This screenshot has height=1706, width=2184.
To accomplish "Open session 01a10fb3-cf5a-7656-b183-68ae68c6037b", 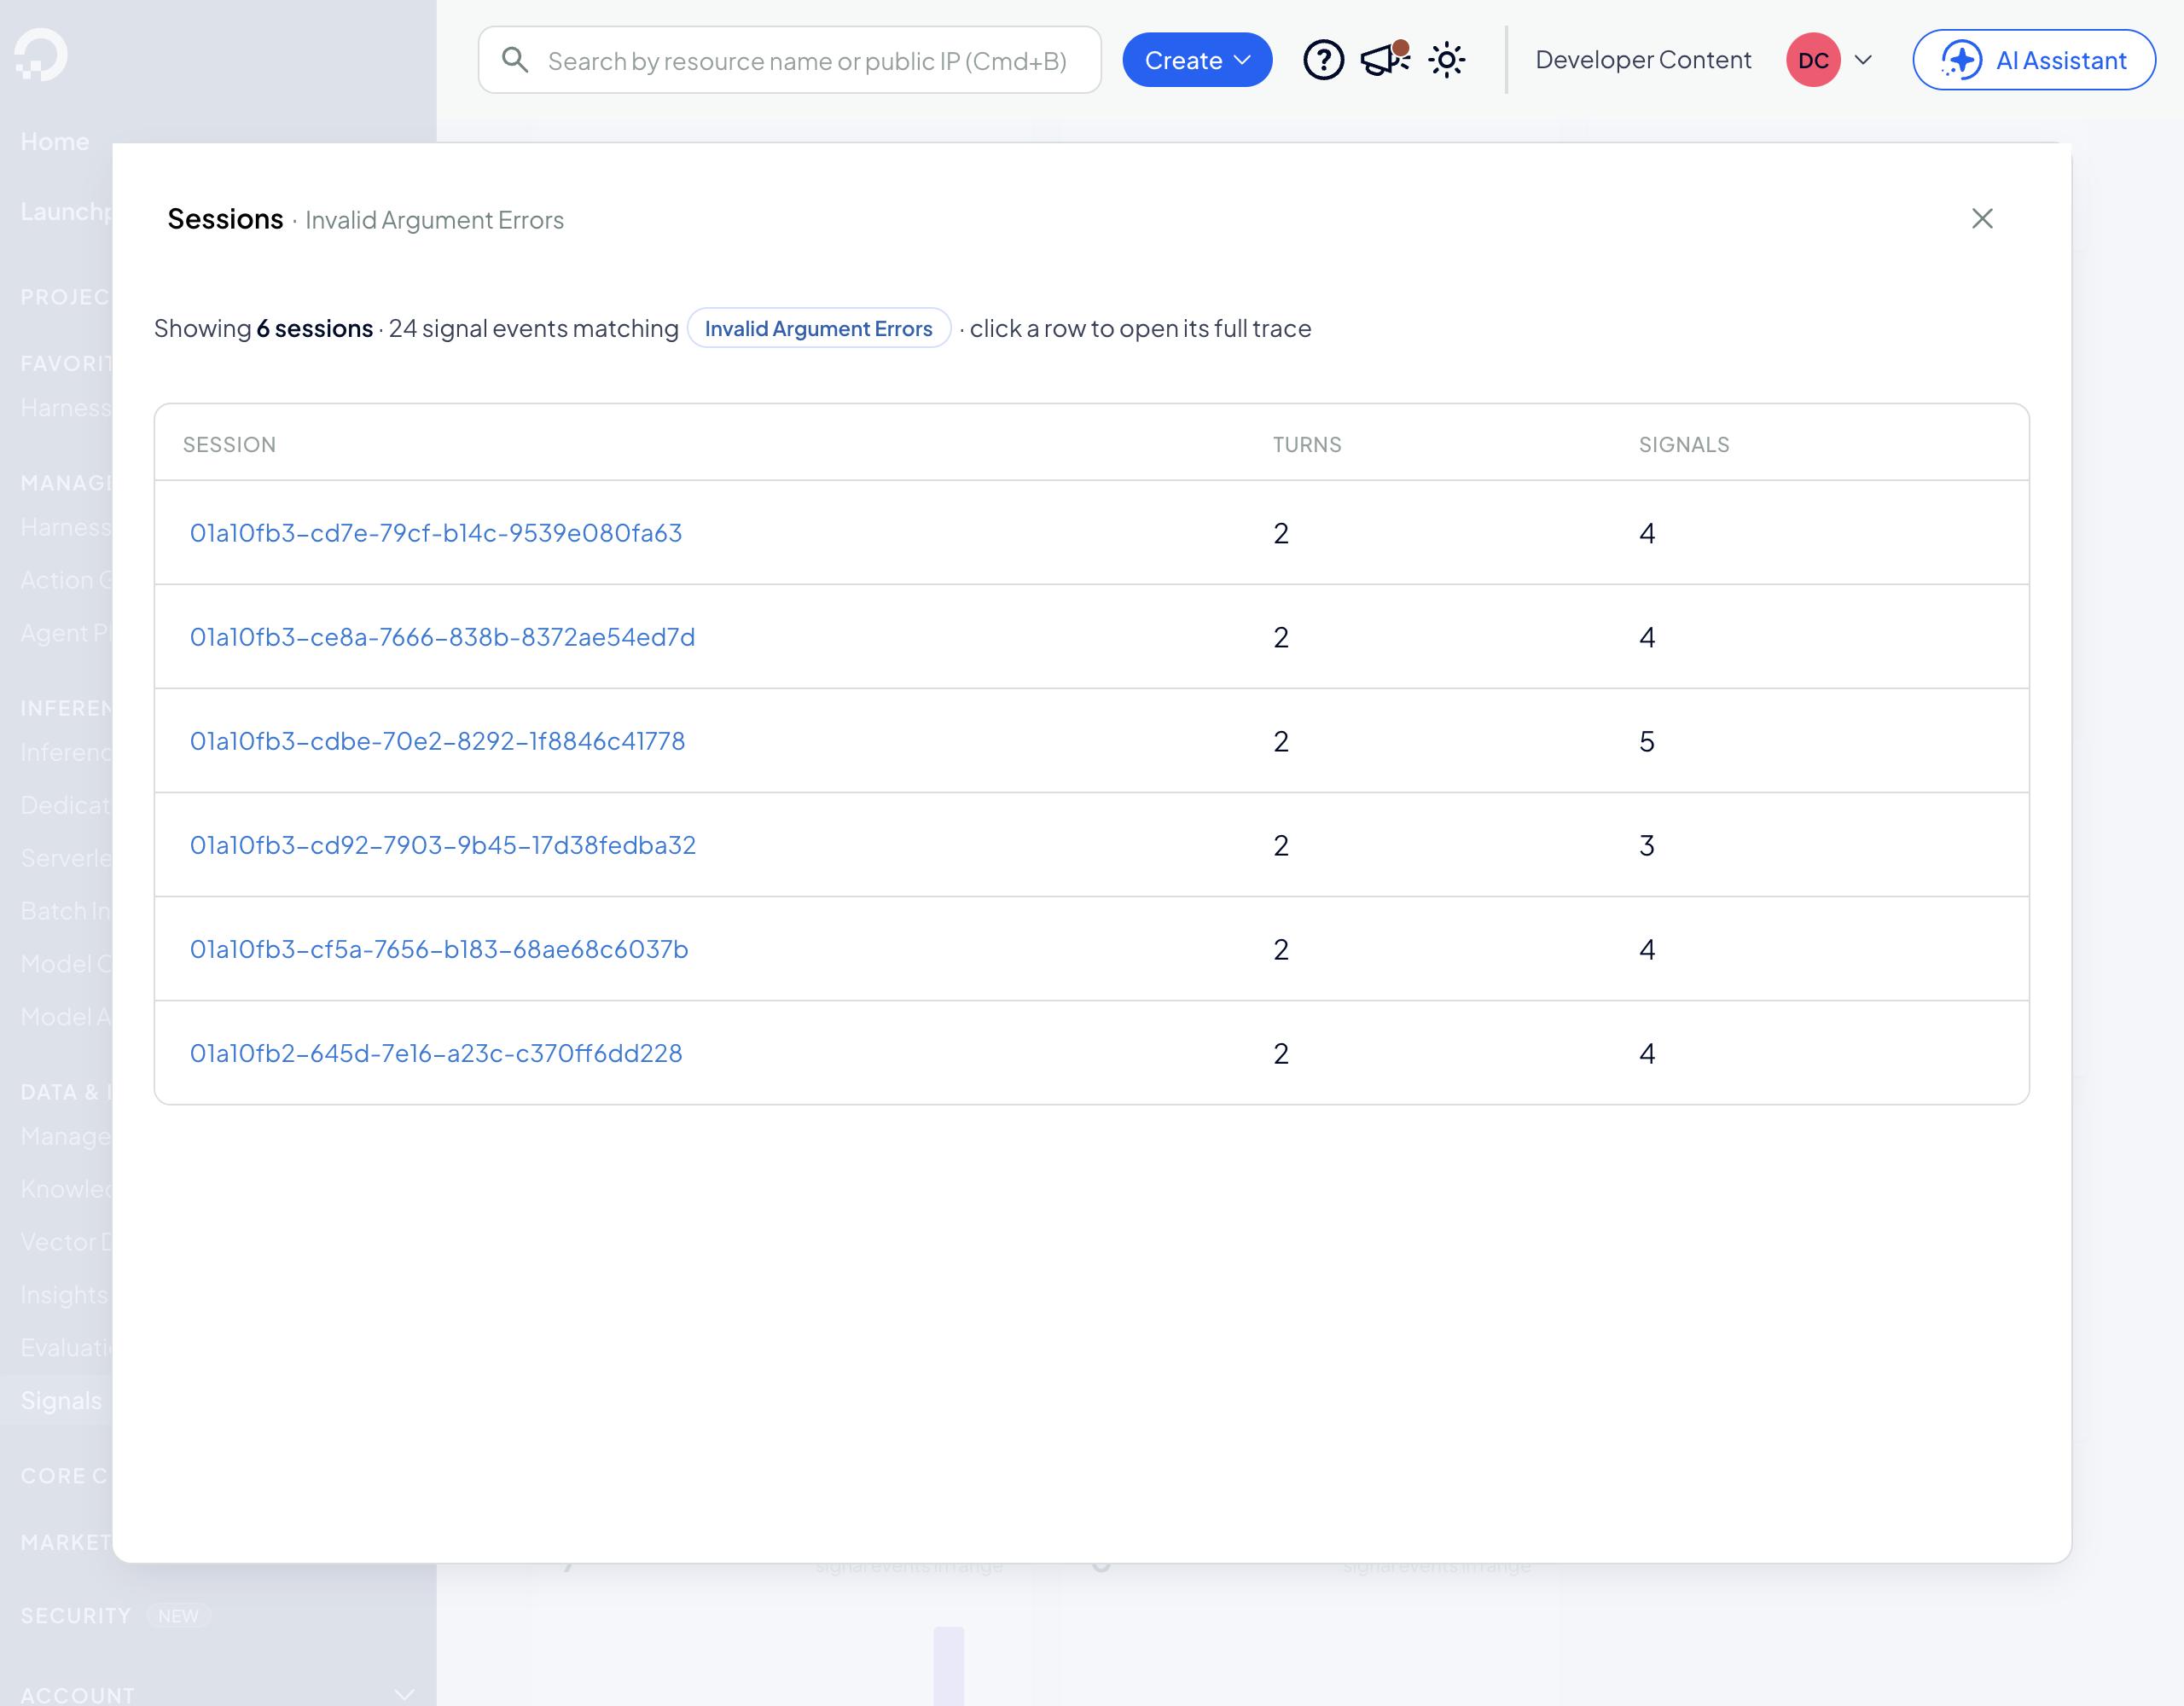I will pos(439,948).
